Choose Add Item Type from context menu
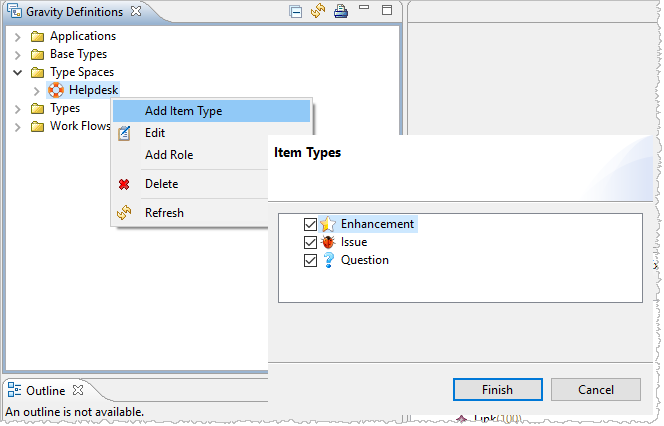Image resolution: width=664 pixels, height=426 pixels. click(x=183, y=111)
